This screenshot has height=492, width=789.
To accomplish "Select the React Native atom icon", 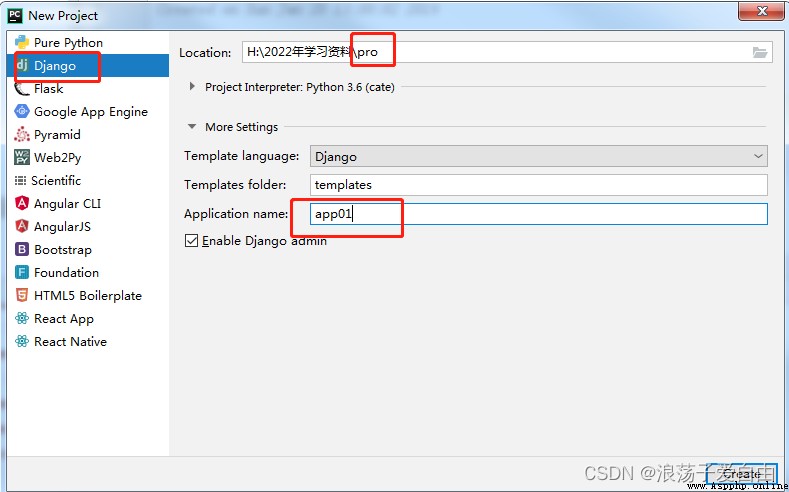I will pos(22,342).
